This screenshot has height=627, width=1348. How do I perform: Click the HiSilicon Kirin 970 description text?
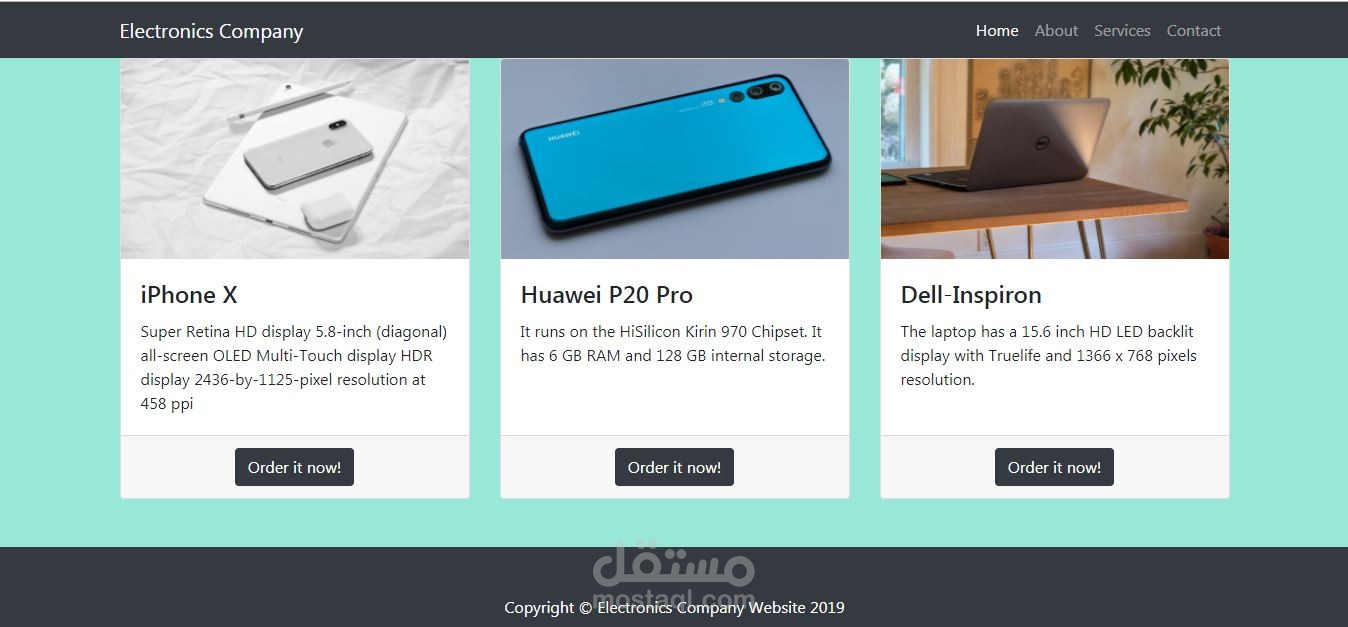coord(673,344)
